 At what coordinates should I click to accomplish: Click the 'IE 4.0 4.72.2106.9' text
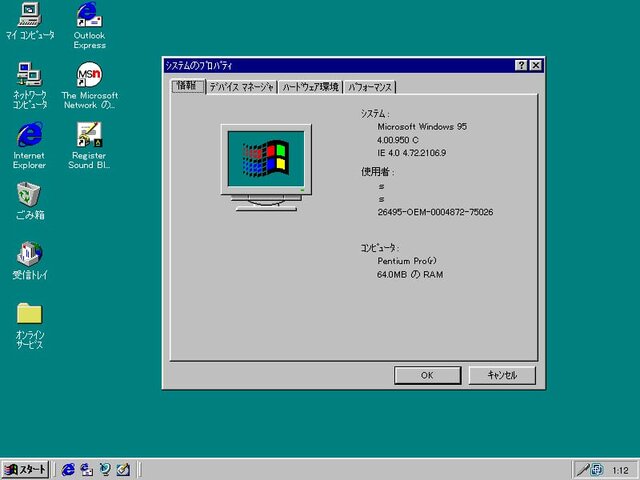tap(411, 153)
